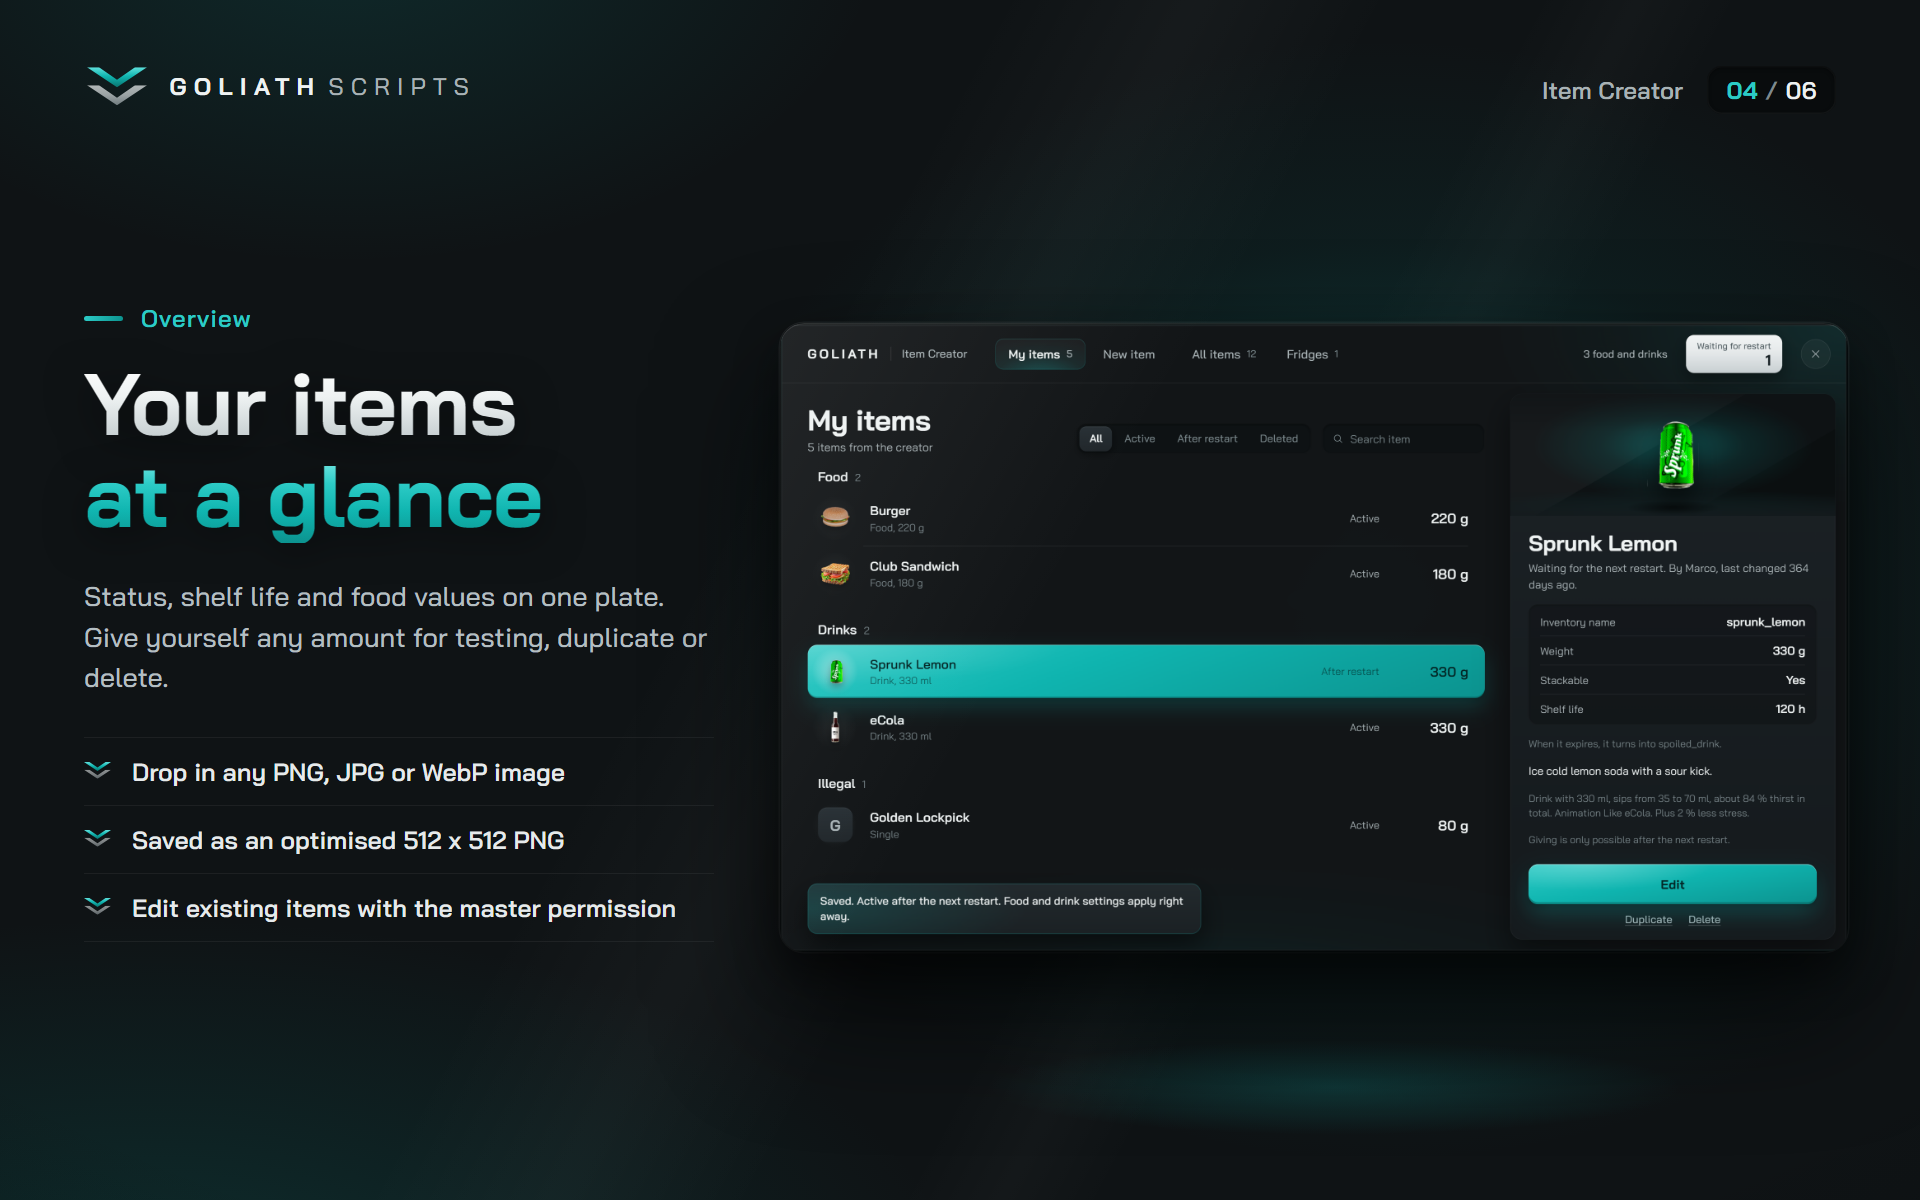Click the Goliath Scripts chevron logo
This screenshot has height=1200, width=1920.
[116, 86]
